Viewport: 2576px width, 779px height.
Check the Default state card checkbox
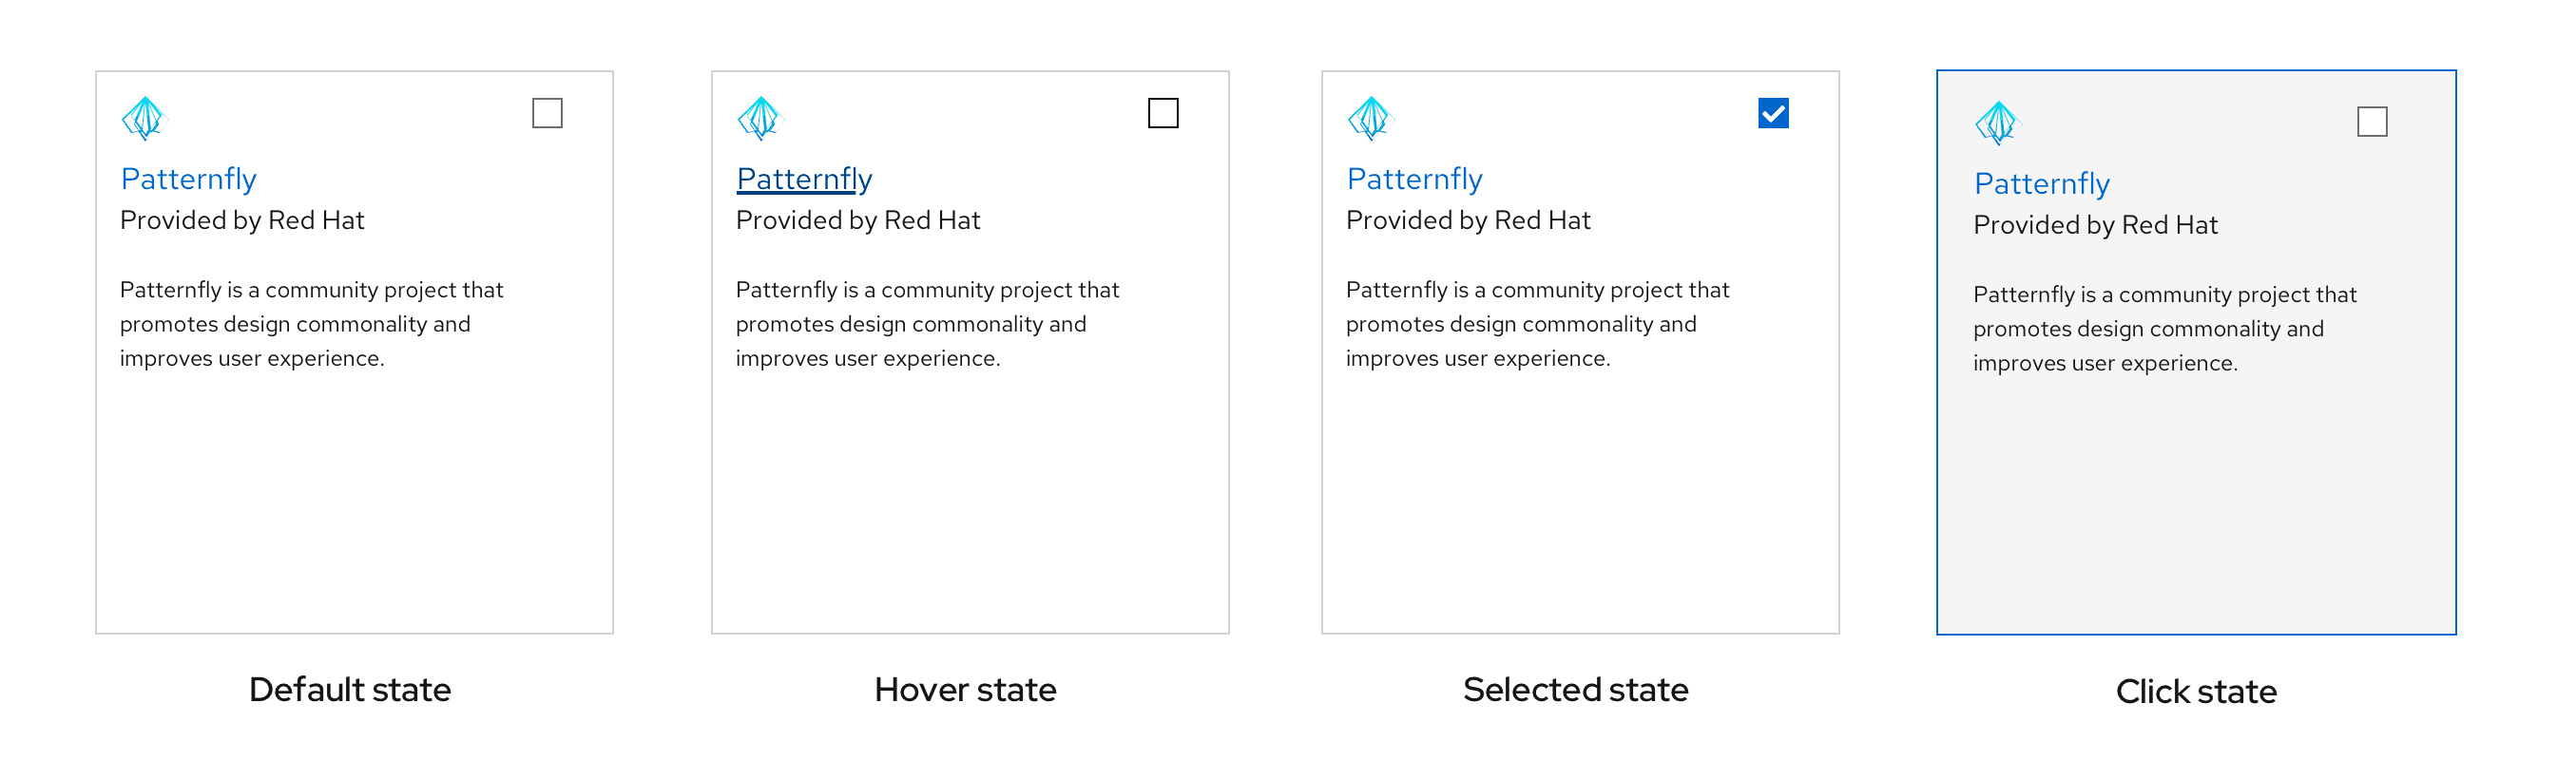[547, 113]
